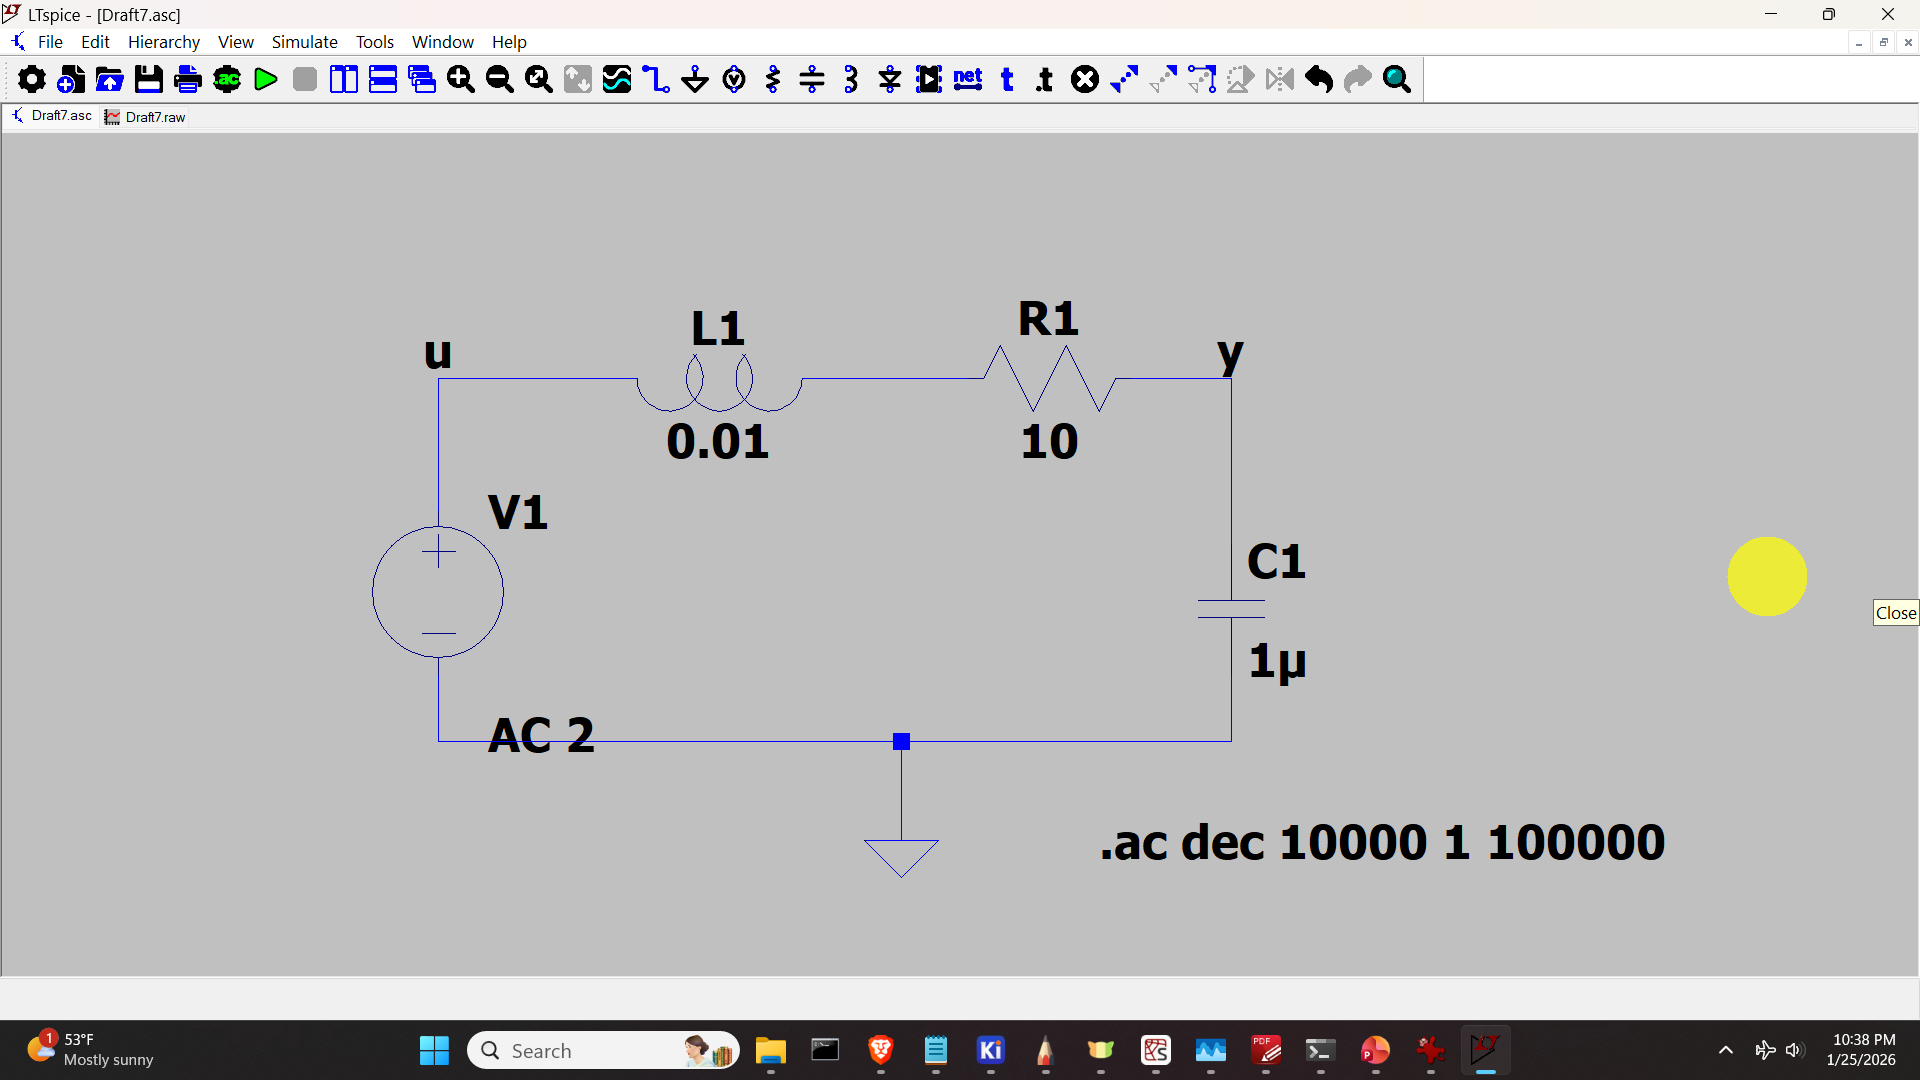Click the Net Label tool

(968, 80)
